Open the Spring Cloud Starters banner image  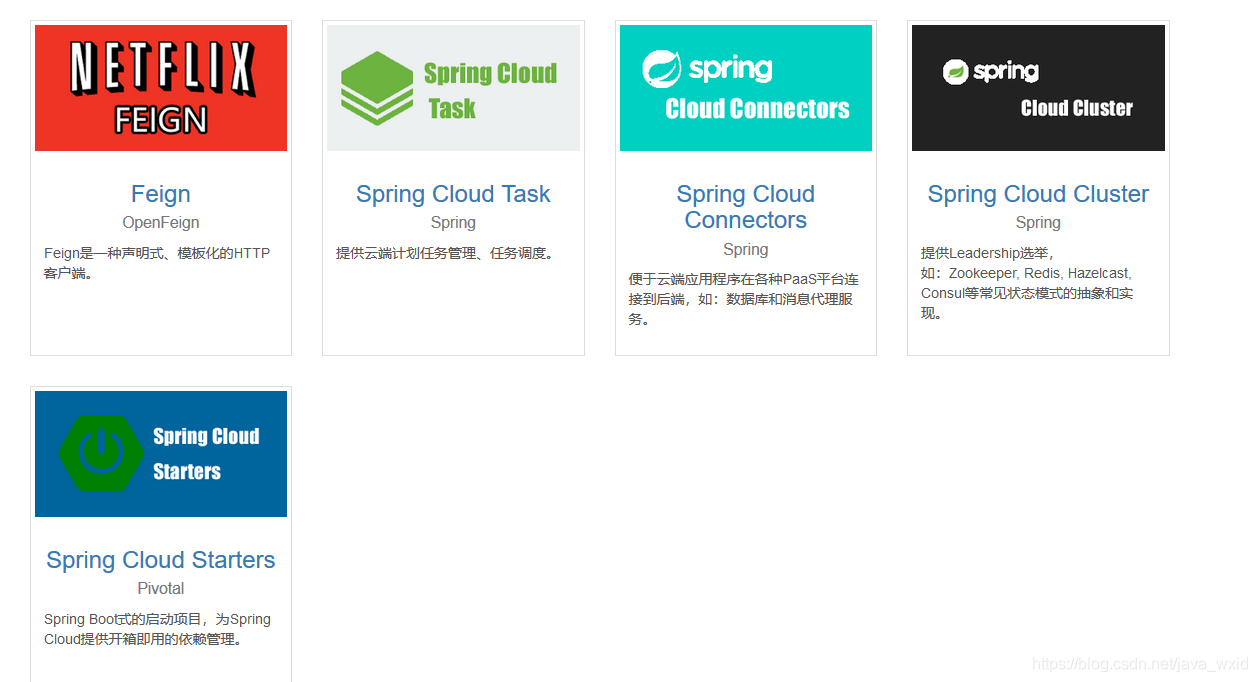tap(161, 454)
